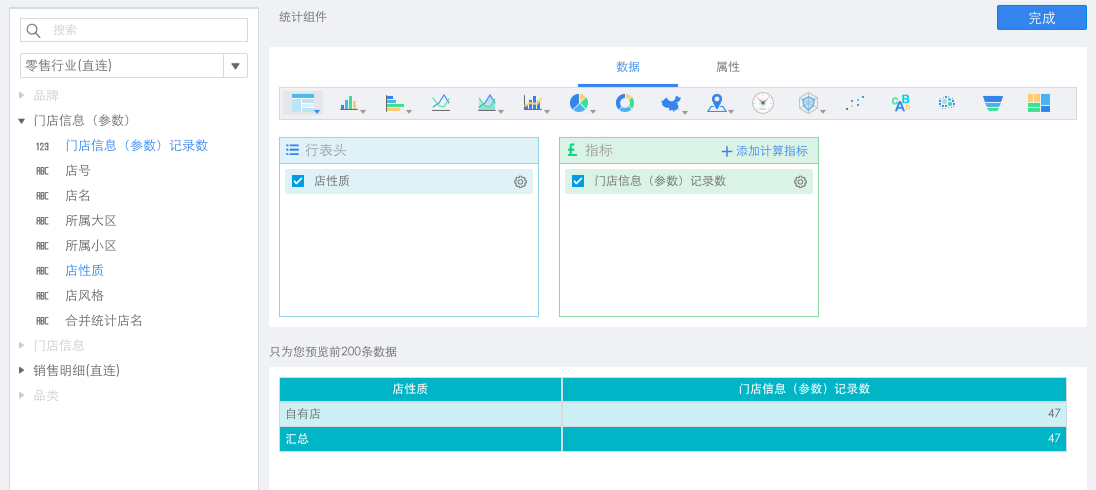
Task: Click the 行表头 list icon
Action: tap(292, 150)
